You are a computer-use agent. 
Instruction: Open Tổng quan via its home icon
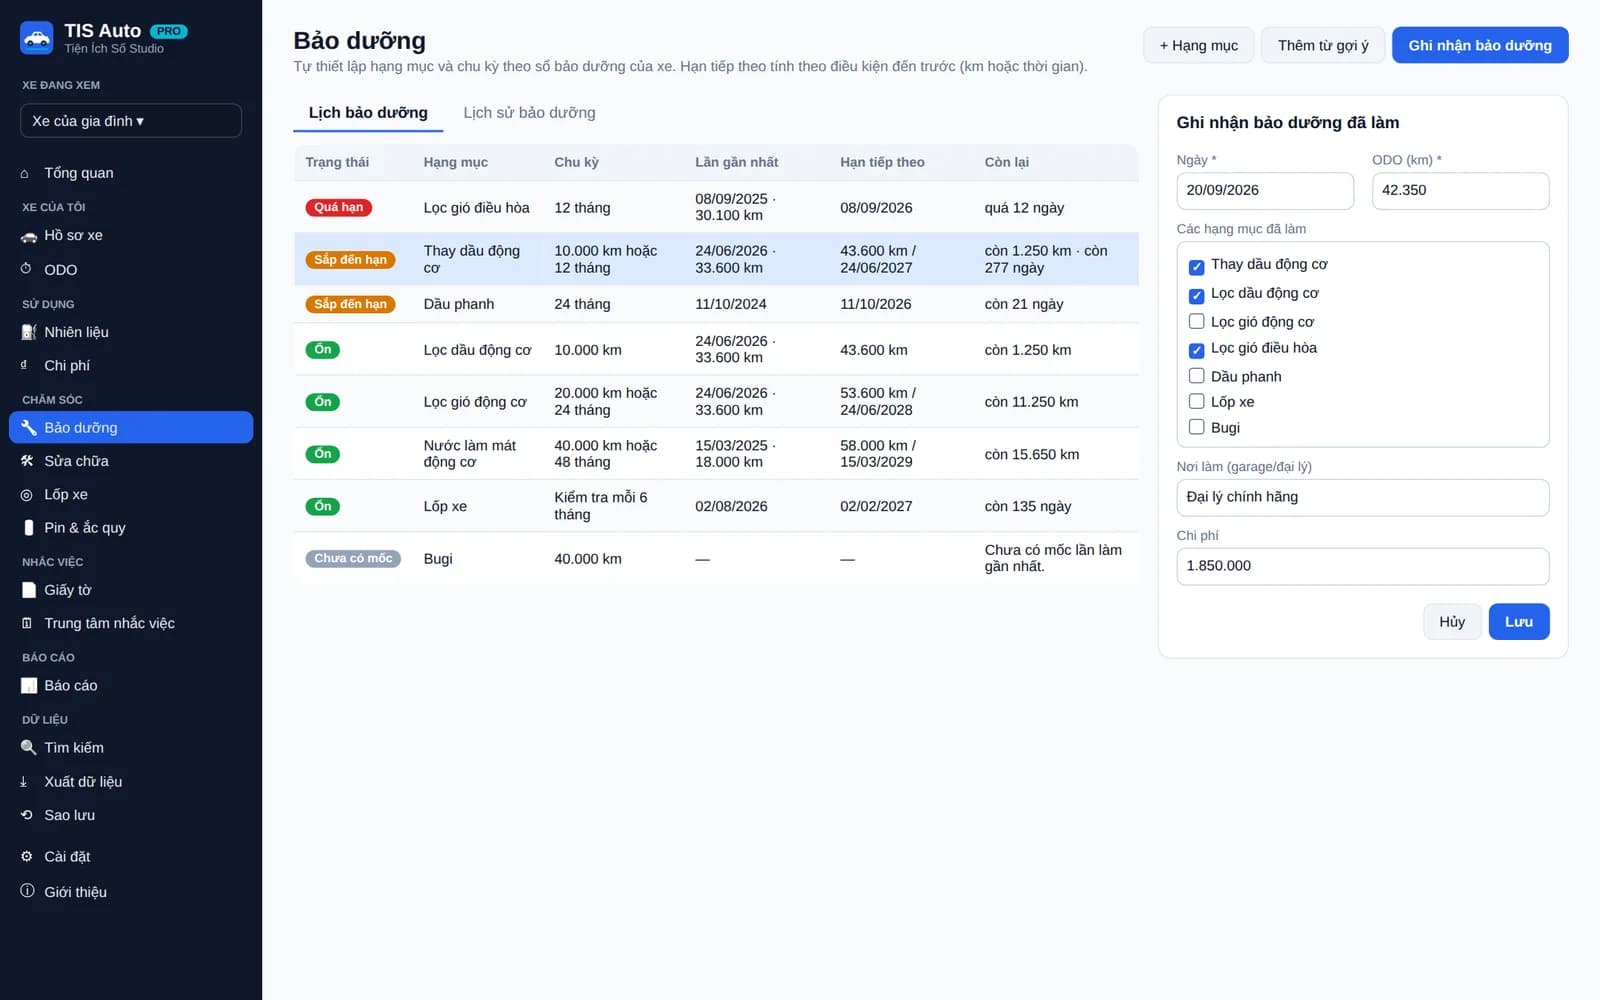click(x=25, y=173)
